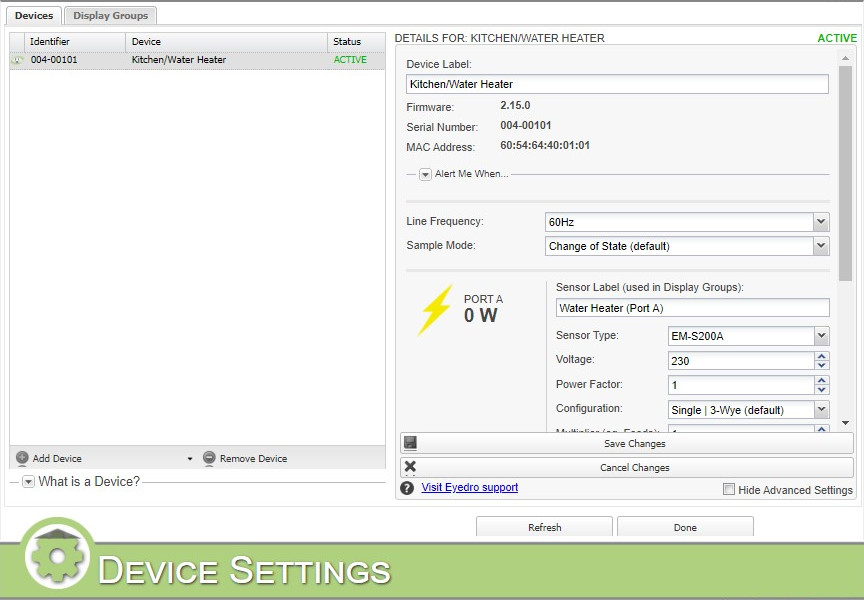Viewport: 864px width, 600px height.
Task: Expand the Alert Me When section
Action: [425, 174]
